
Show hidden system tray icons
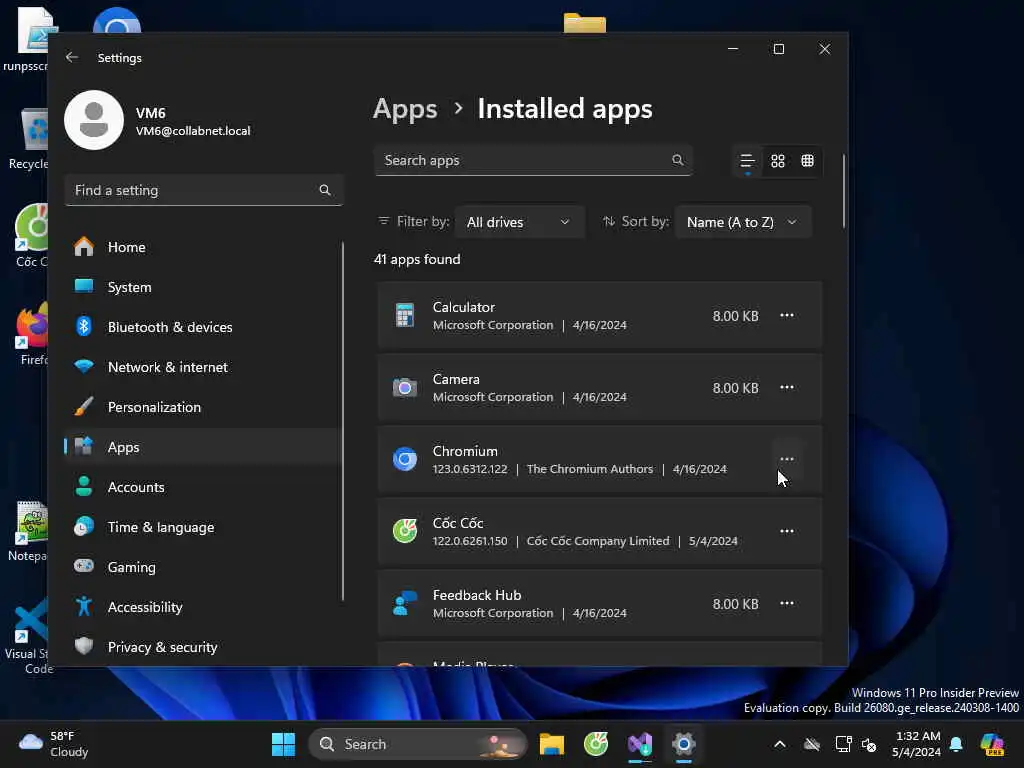[x=780, y=744]
